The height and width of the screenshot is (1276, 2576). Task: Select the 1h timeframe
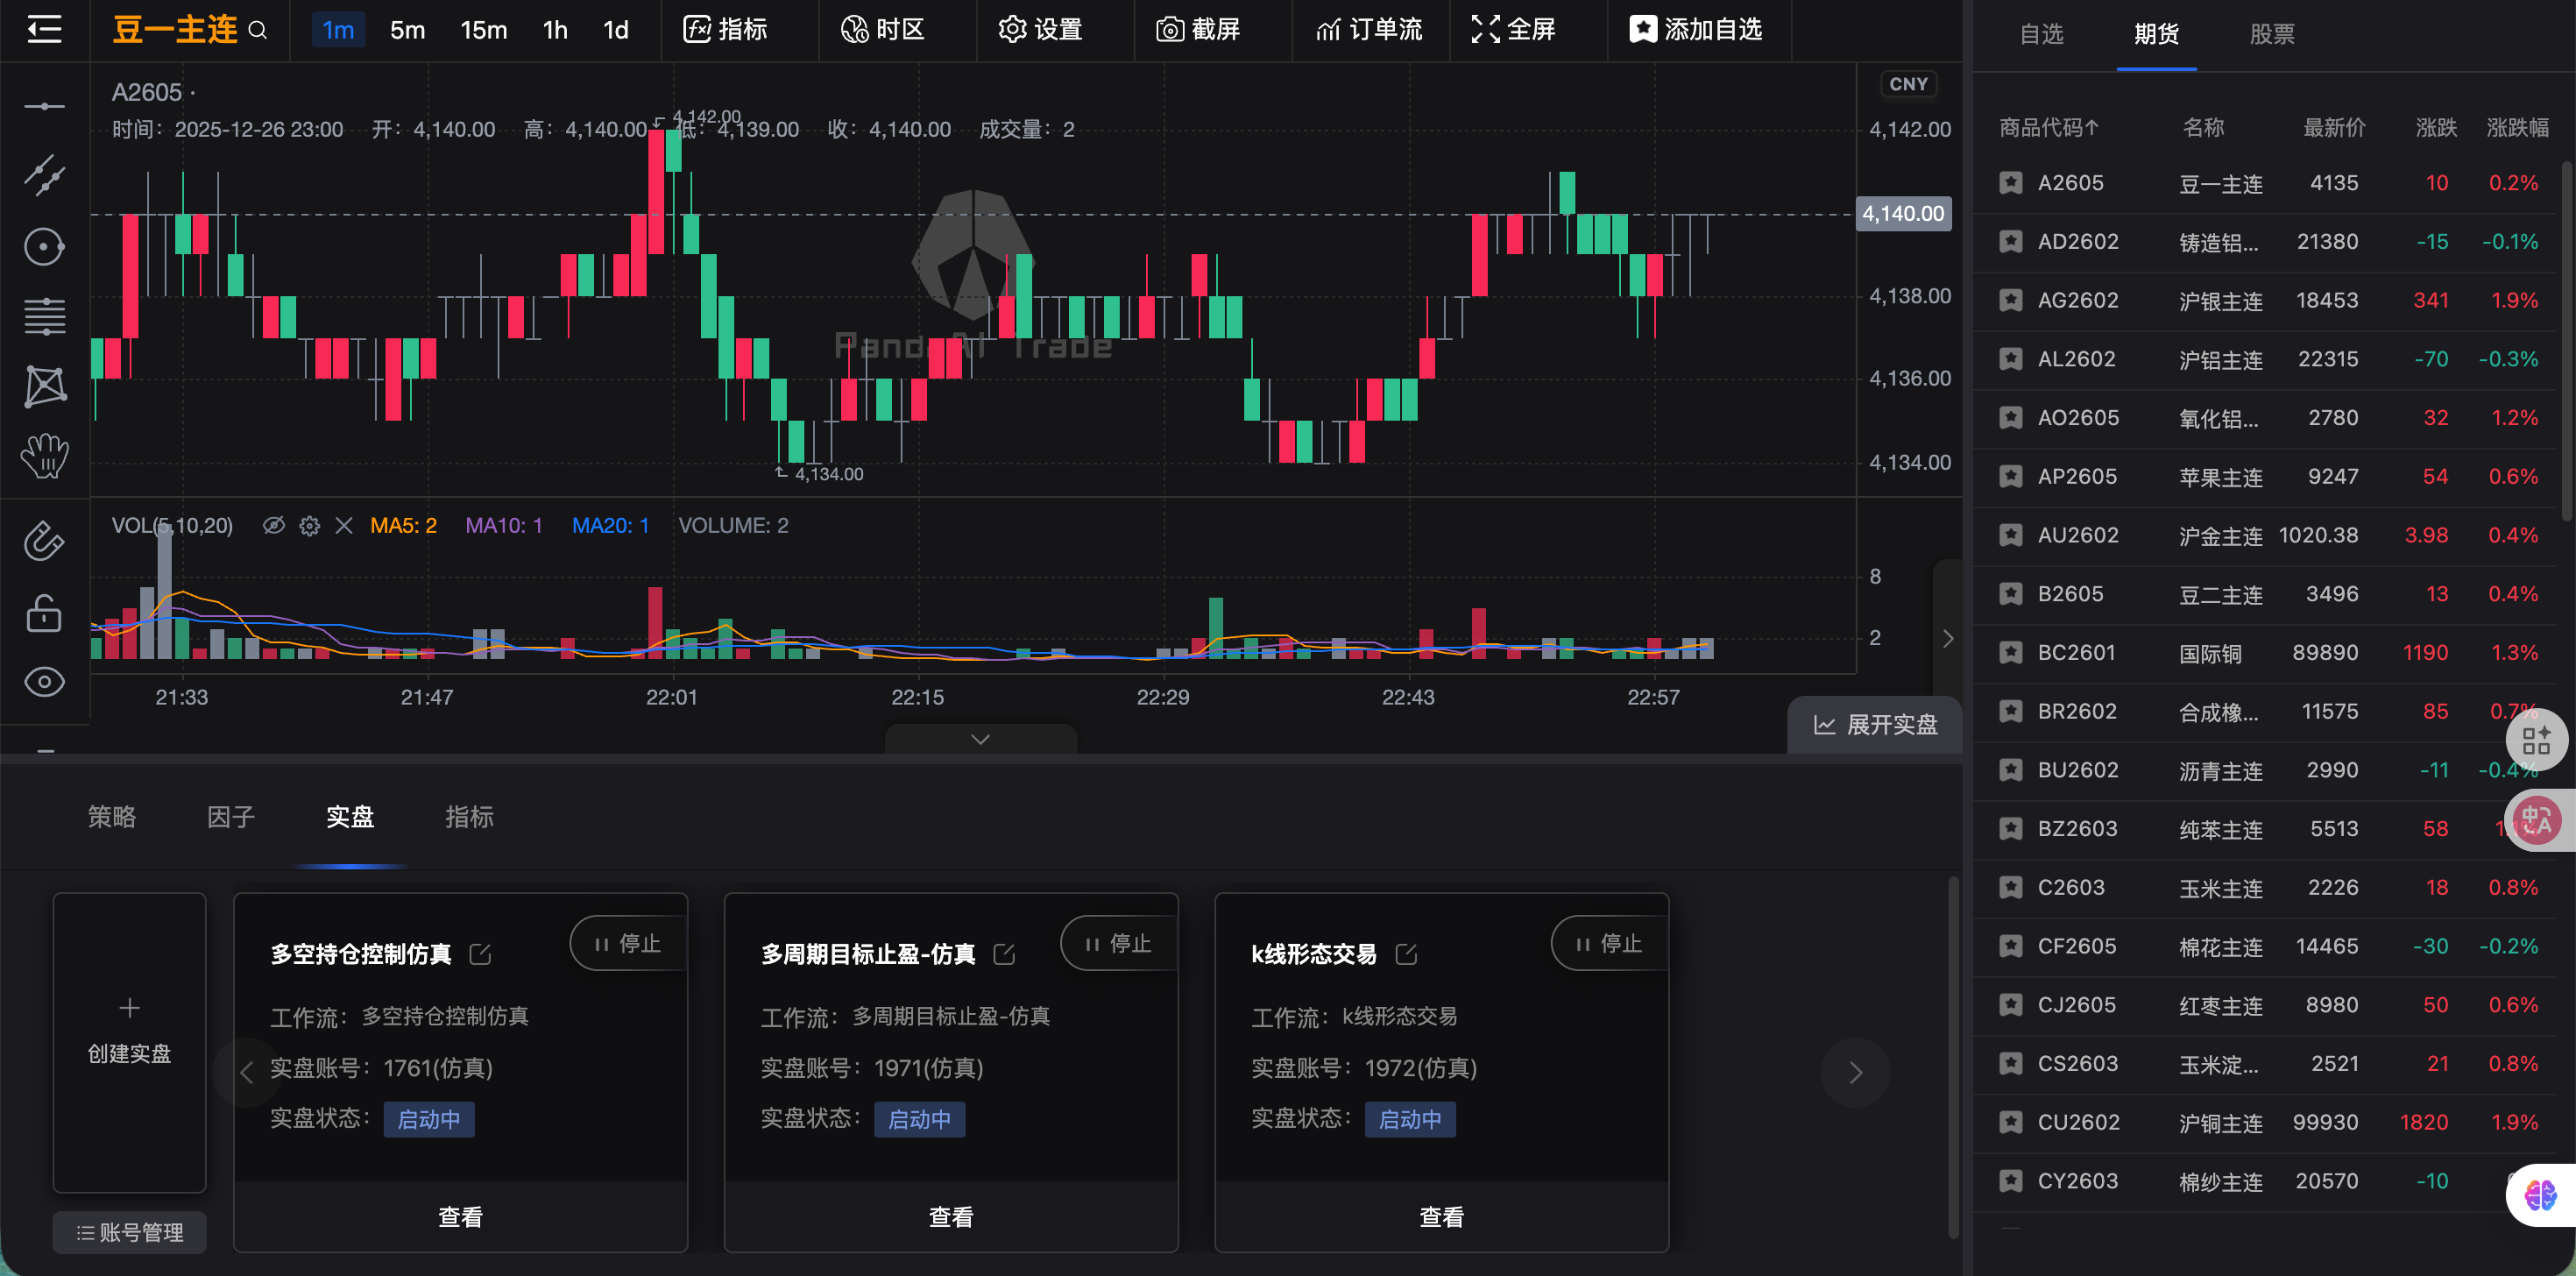click(555, 30)
